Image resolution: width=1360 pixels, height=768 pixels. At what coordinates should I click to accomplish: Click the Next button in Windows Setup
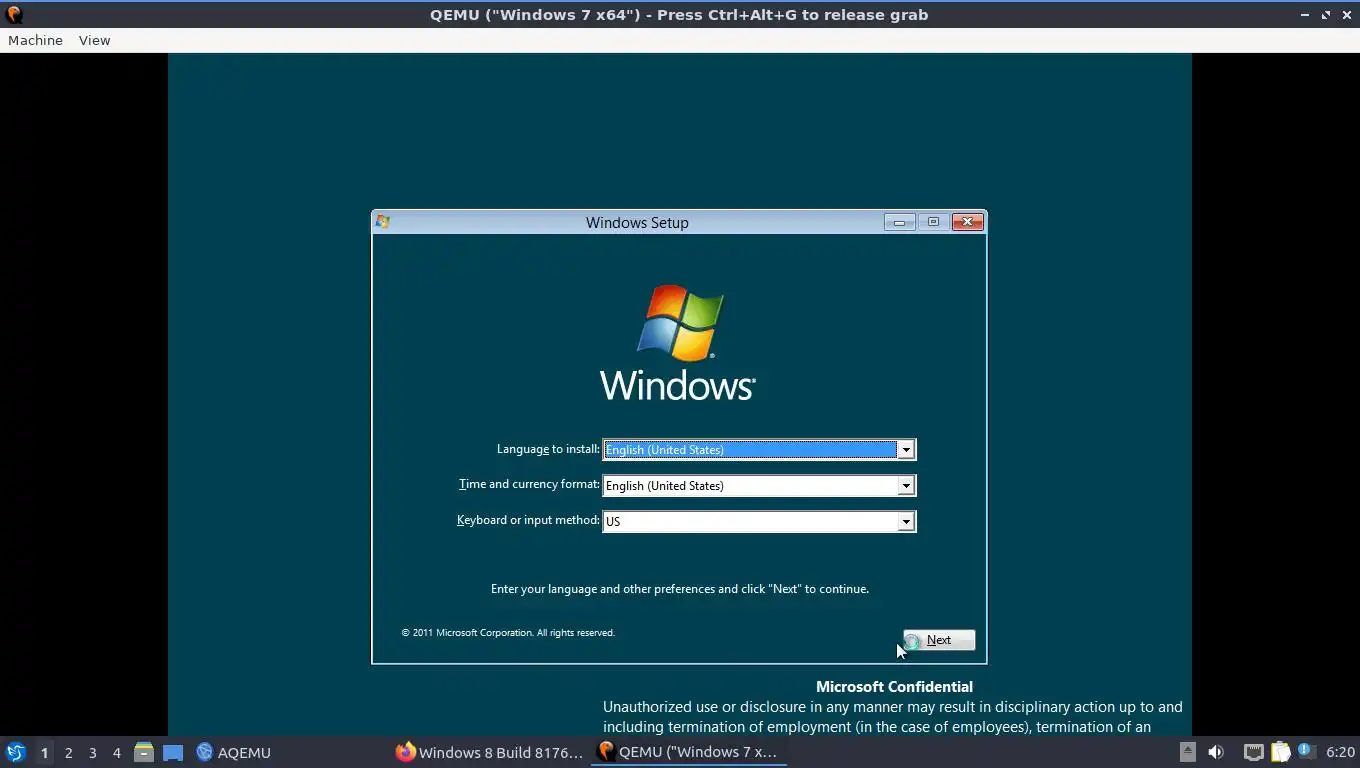pyautogui.click(x=939, y=640)
